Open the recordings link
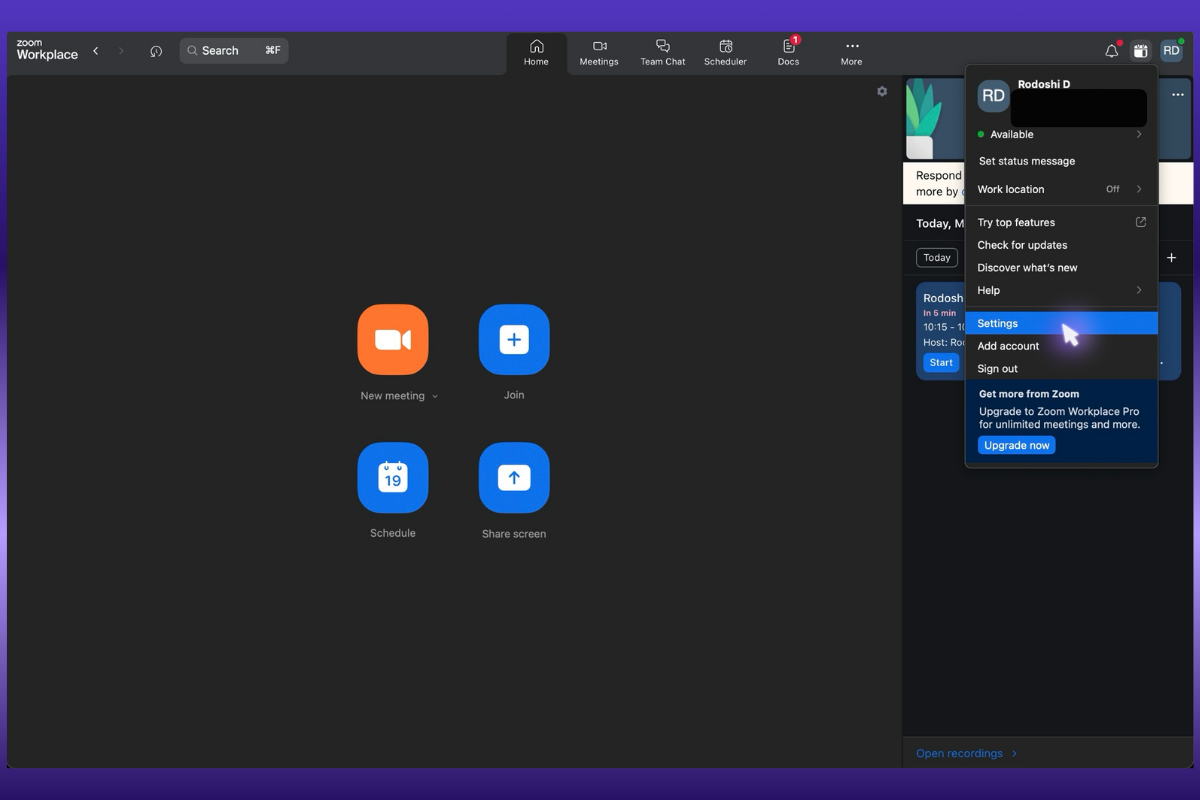Screen dimensions: 1200x800 click(x=966, y=753)
